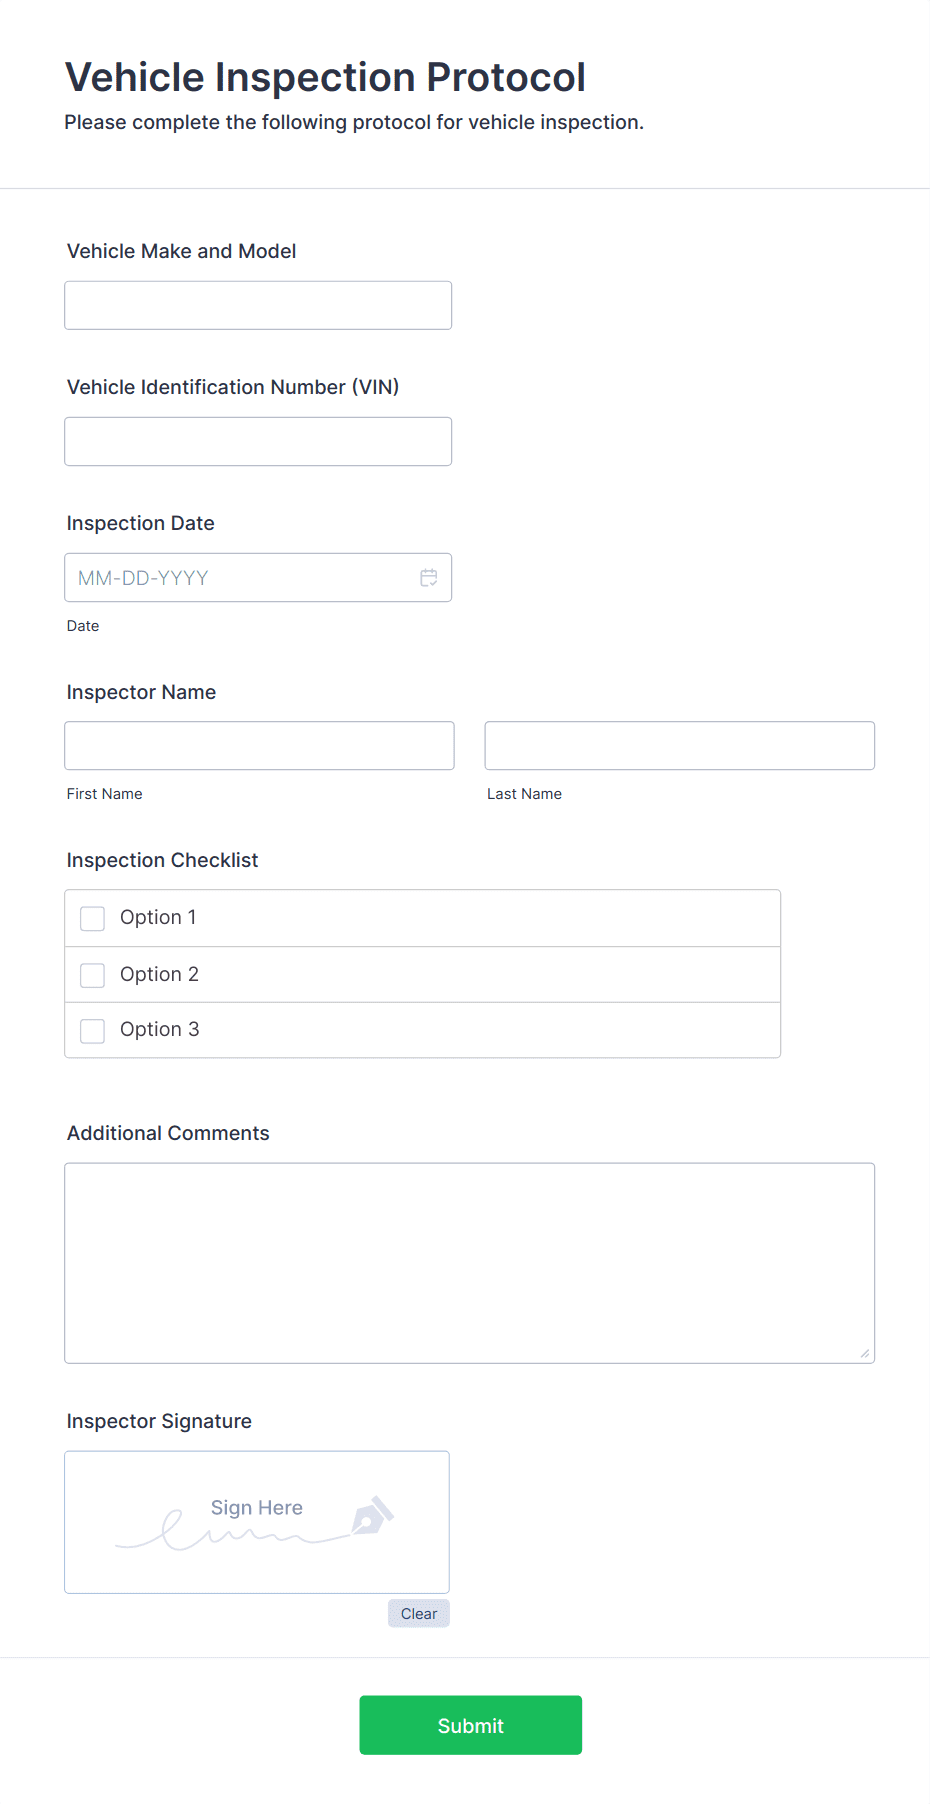Clear the inspector signature
Image resolution: width=930 pixels, height=1804 pixels.
point(418,1613)
